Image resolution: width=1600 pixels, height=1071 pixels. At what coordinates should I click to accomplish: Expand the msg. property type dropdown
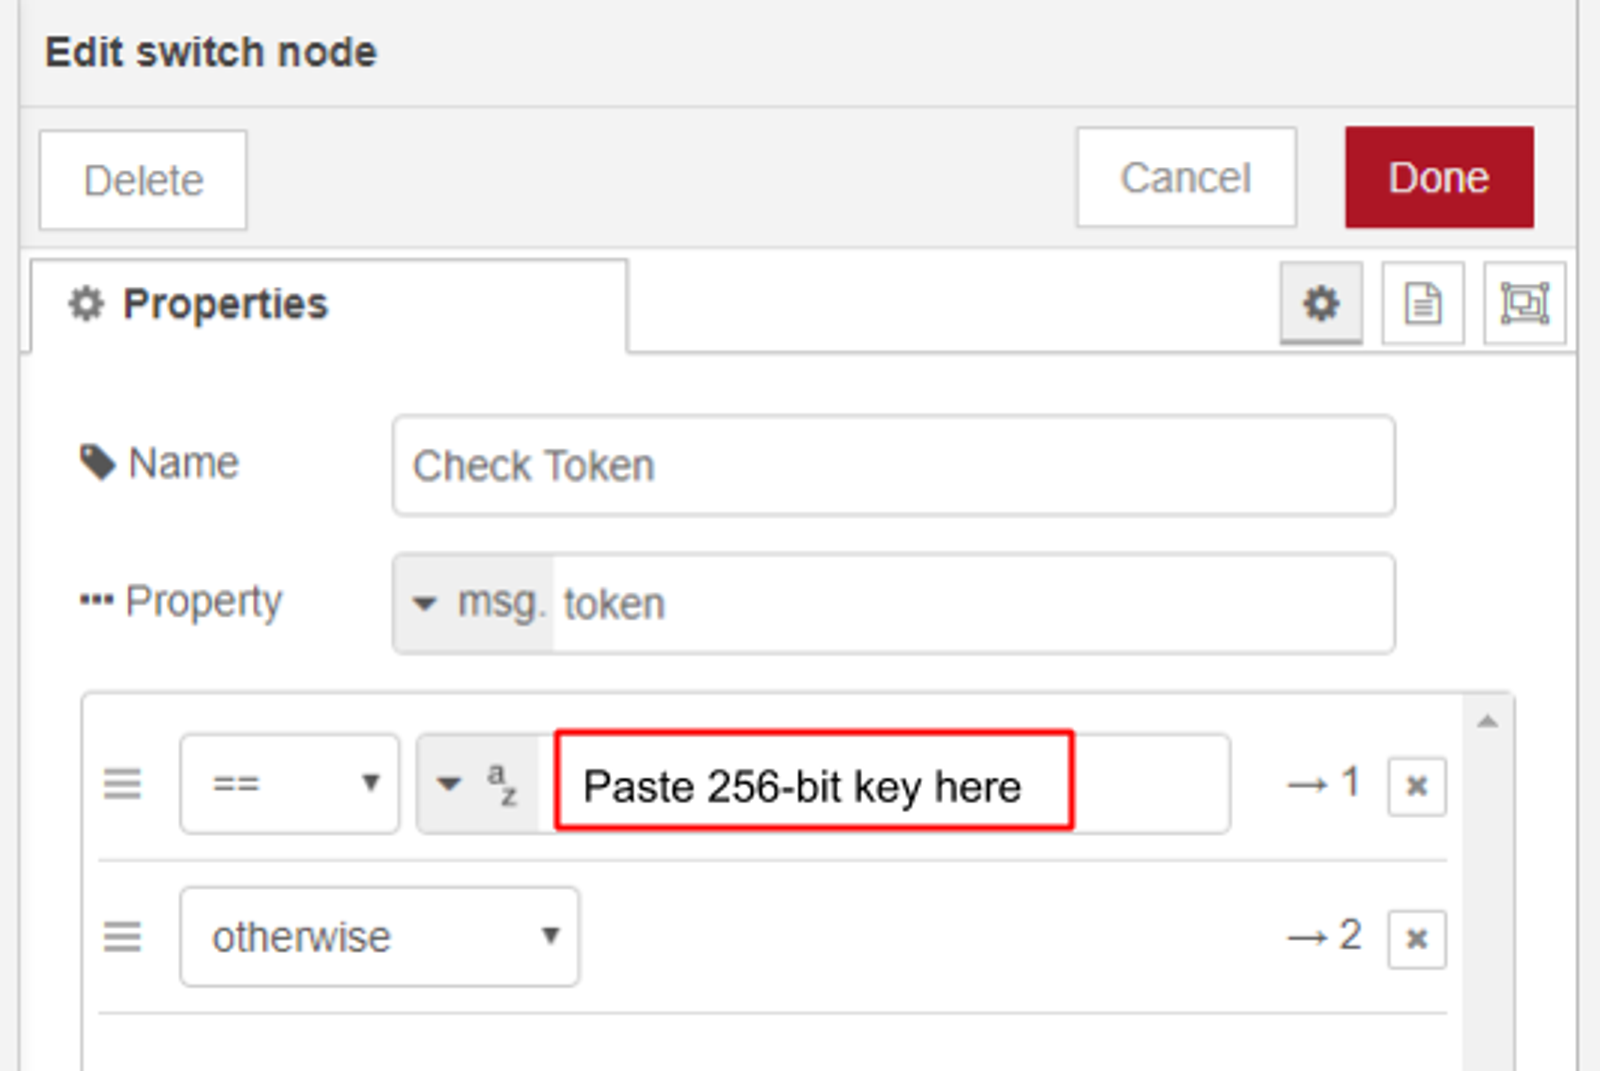pyautogui.click(x=470, y=603)
